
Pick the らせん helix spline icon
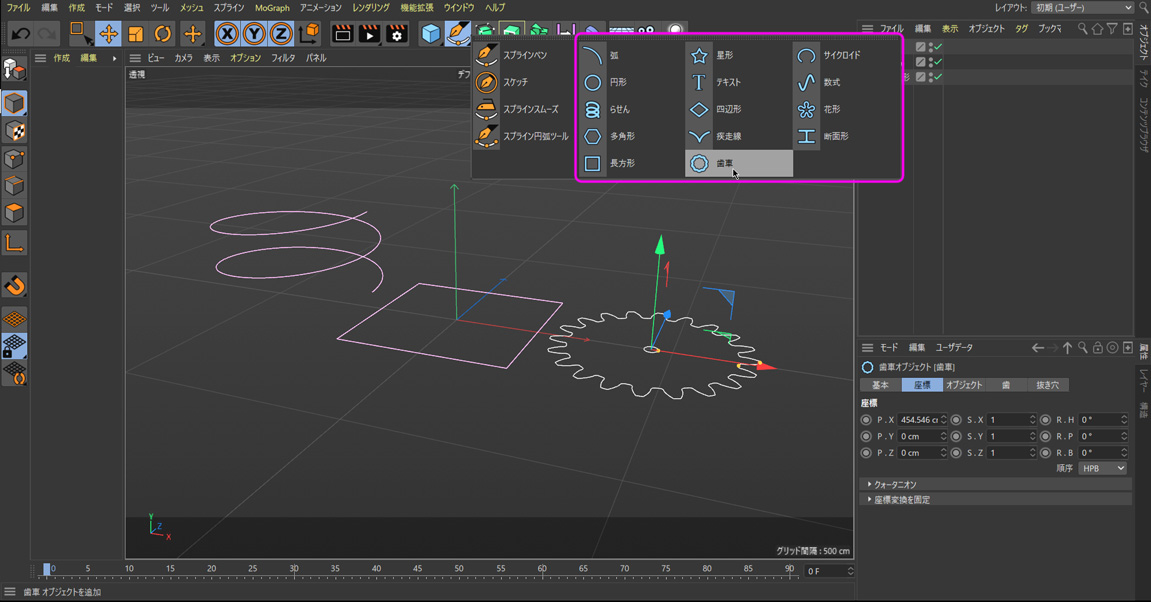pos(593,110)
